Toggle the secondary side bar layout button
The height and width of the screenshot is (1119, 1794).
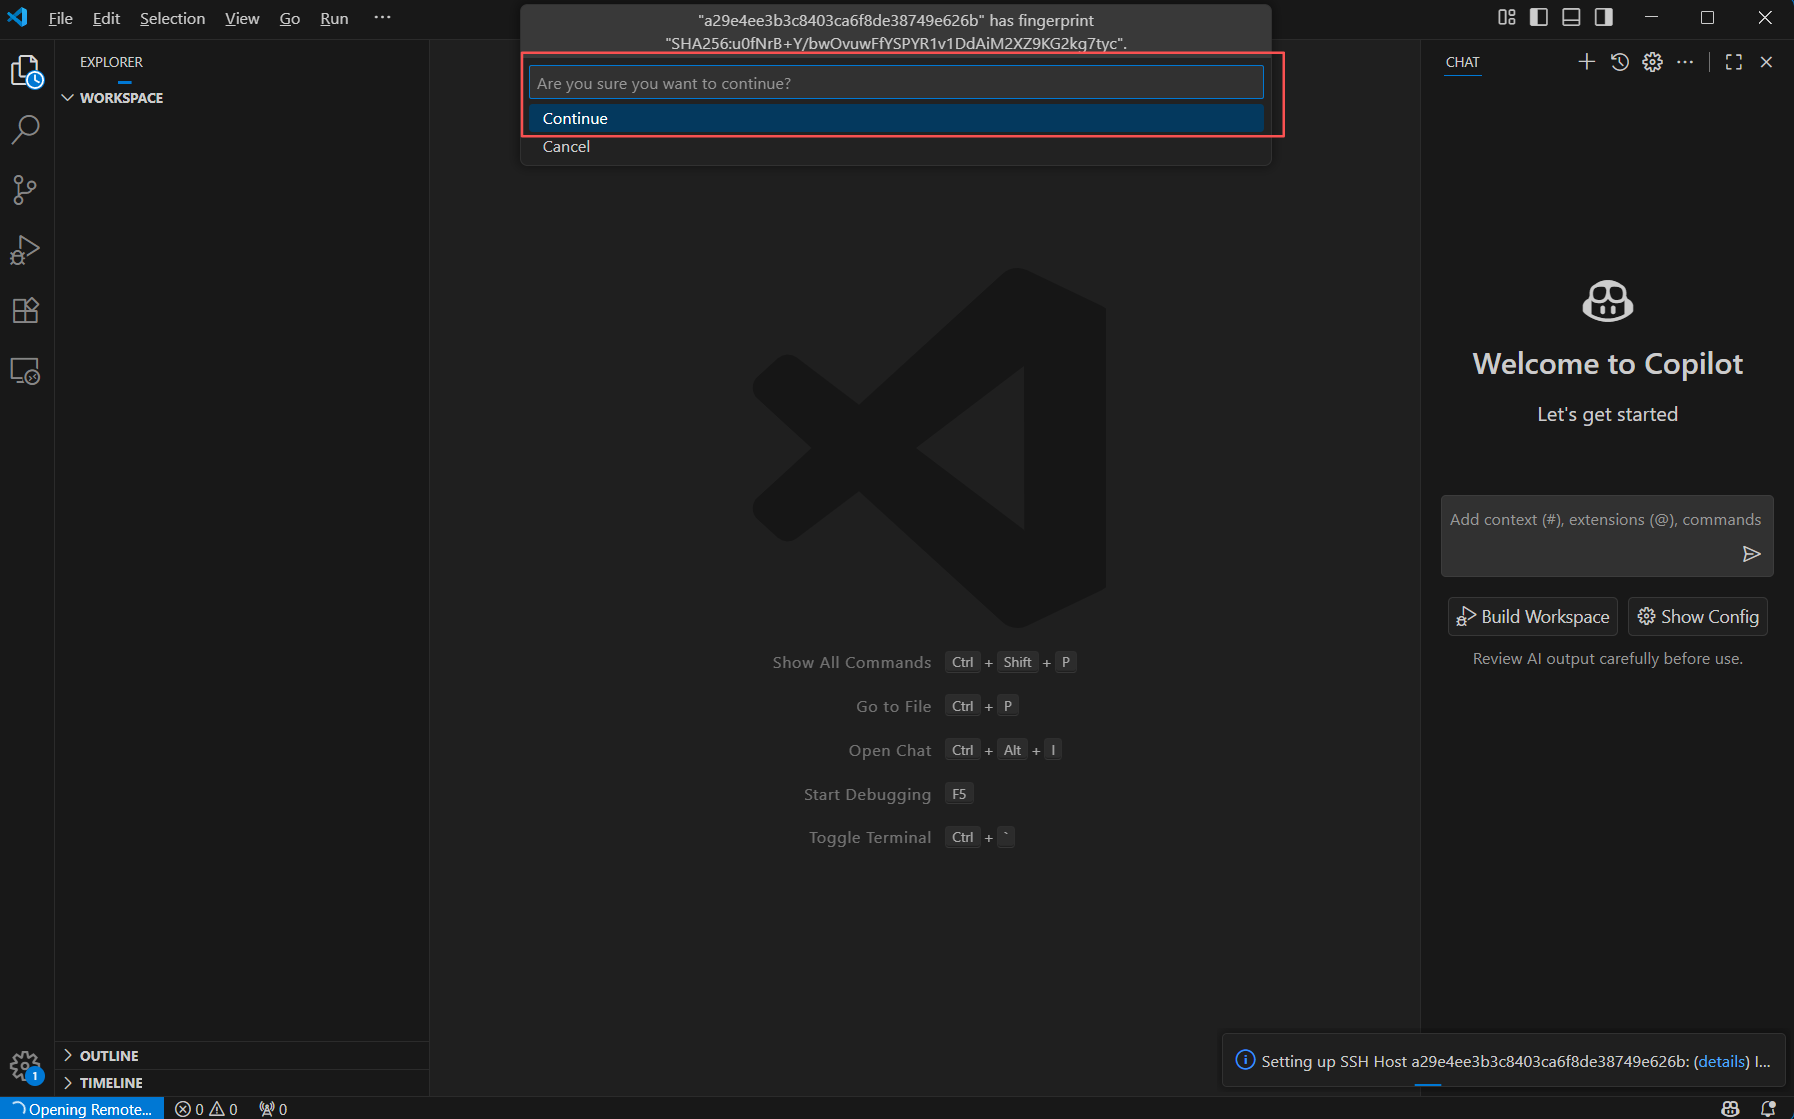pos(1604,17)
